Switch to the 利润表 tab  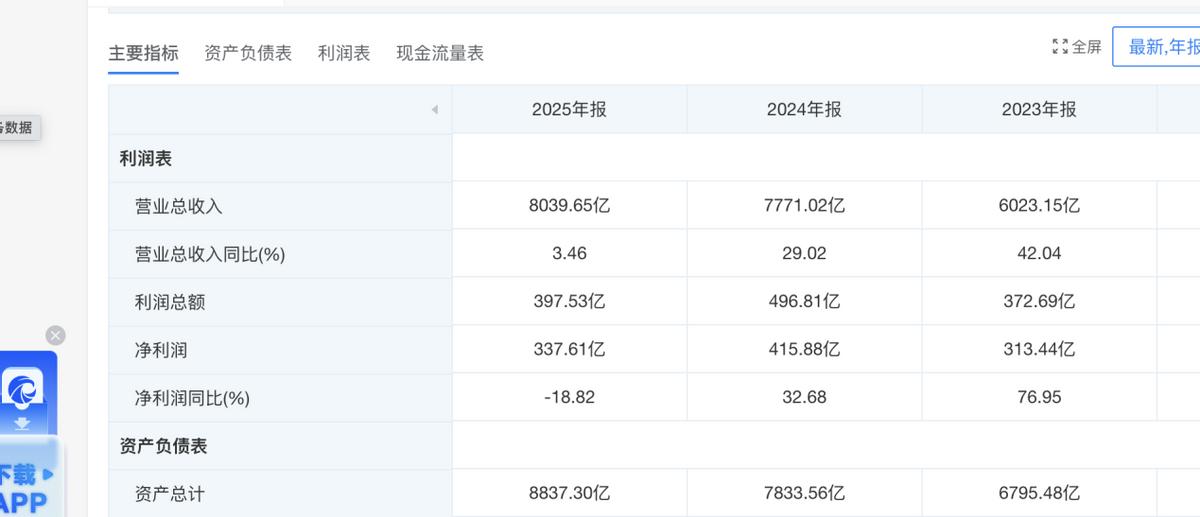tap(344, 53)
